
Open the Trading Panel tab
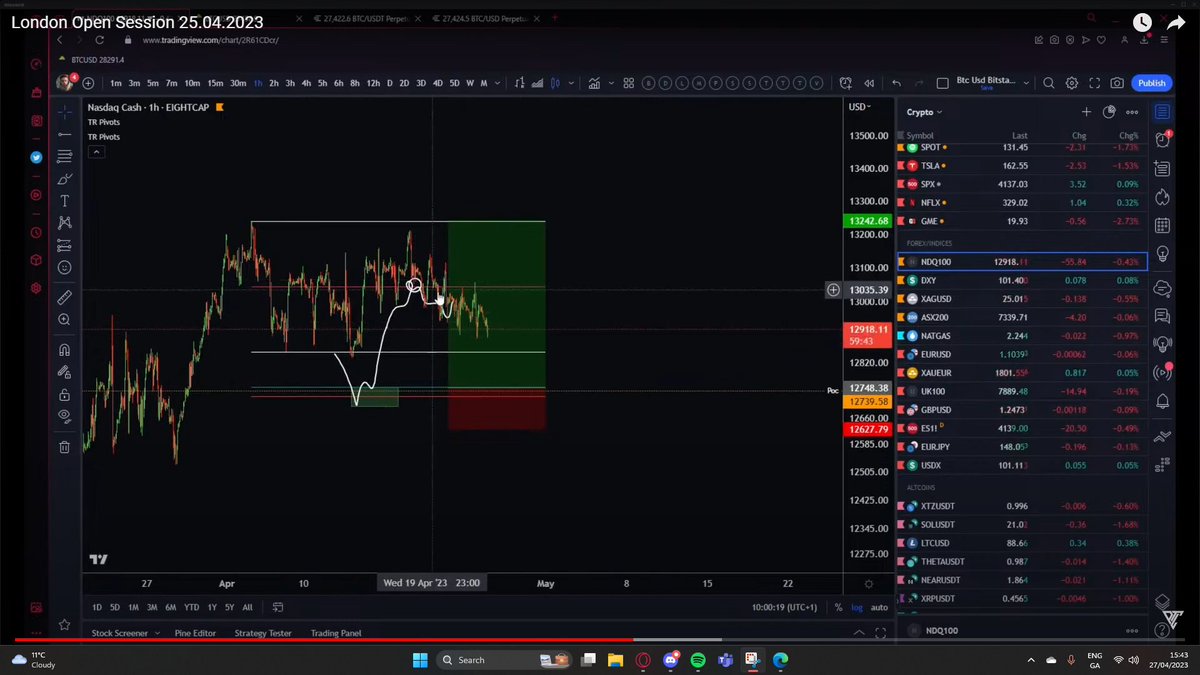click(x=335, y=633)
